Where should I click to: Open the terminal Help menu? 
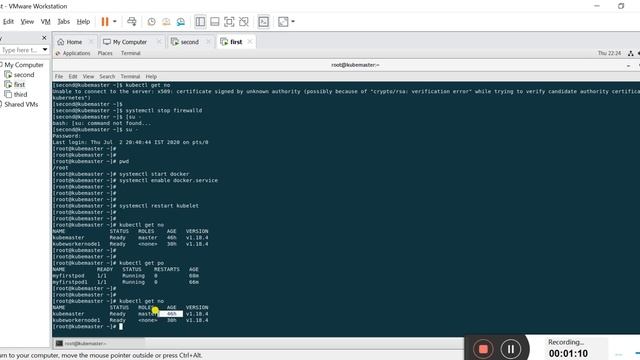pyautogui.click(x=151, y=76)
